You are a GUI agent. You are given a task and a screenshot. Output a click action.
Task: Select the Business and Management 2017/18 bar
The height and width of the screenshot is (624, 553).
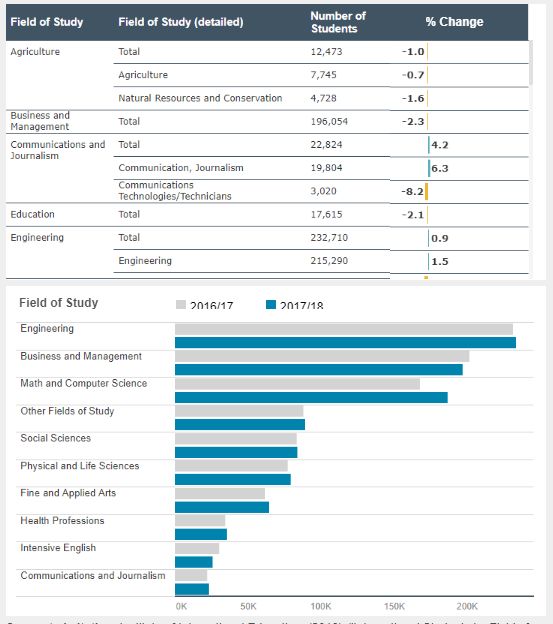[x=319, y=370]
